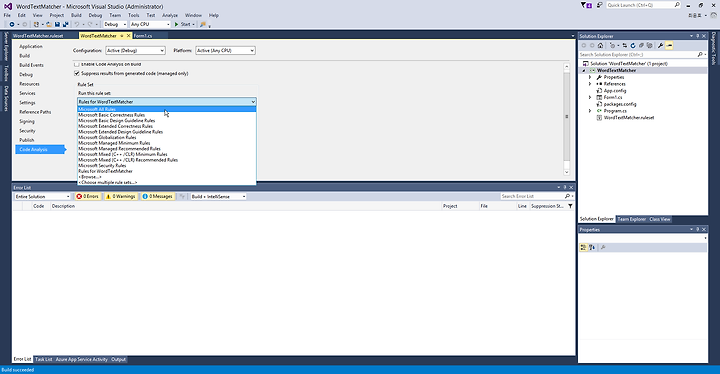Switch to the WordTextMatcher.ruleset tab
The height and width of the screenshot is (374, 720).
point(38,36)
